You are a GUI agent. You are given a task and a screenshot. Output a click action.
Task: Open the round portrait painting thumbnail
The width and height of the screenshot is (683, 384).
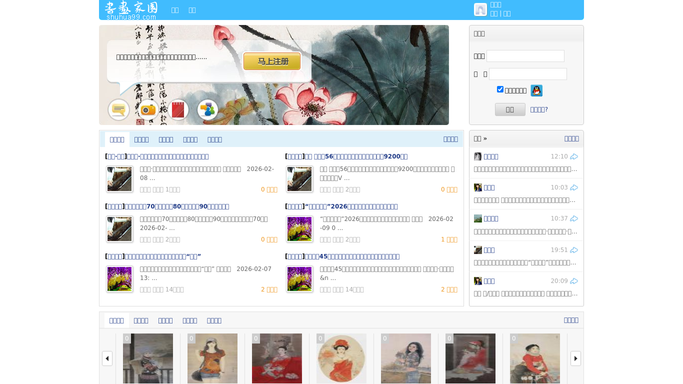(x=342, y=358)
